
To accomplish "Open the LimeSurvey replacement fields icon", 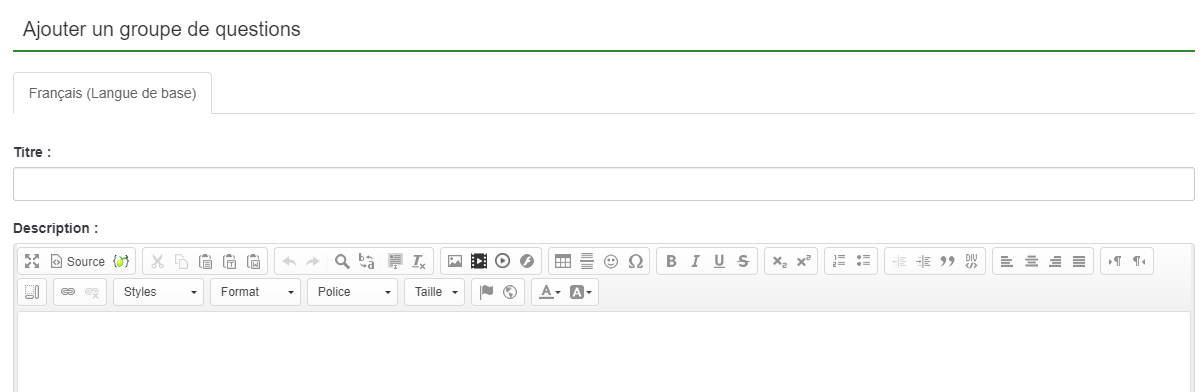I will click(121, 262).
